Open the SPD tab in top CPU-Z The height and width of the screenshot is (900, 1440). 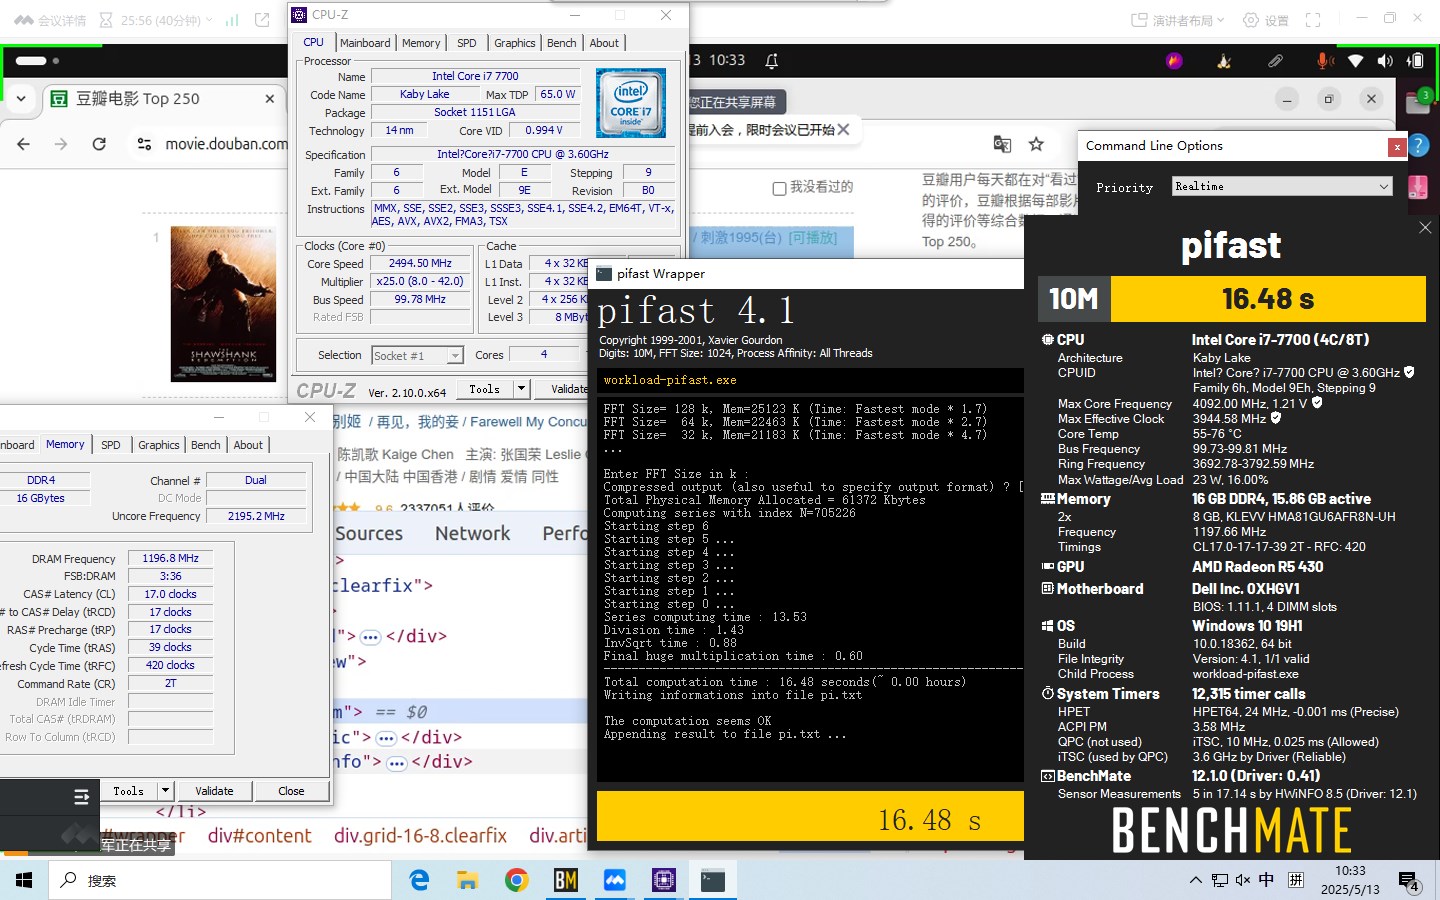pos(467,43)
